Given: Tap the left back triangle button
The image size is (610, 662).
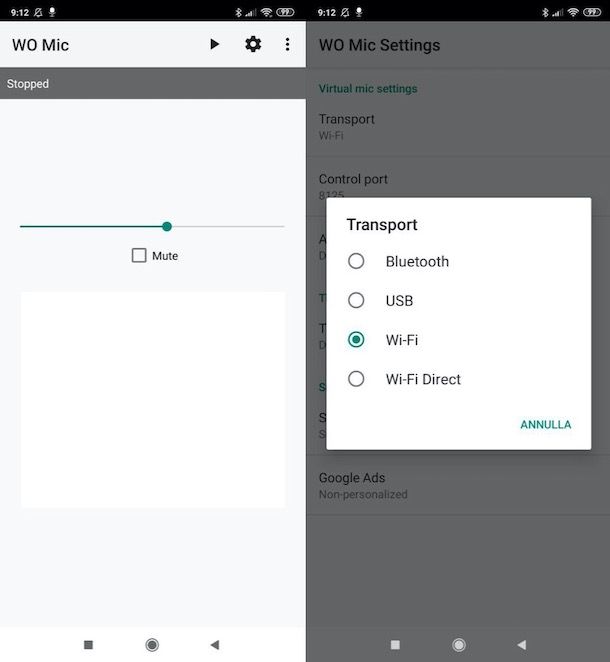Looking at the screenshot, I should point(215,645).
